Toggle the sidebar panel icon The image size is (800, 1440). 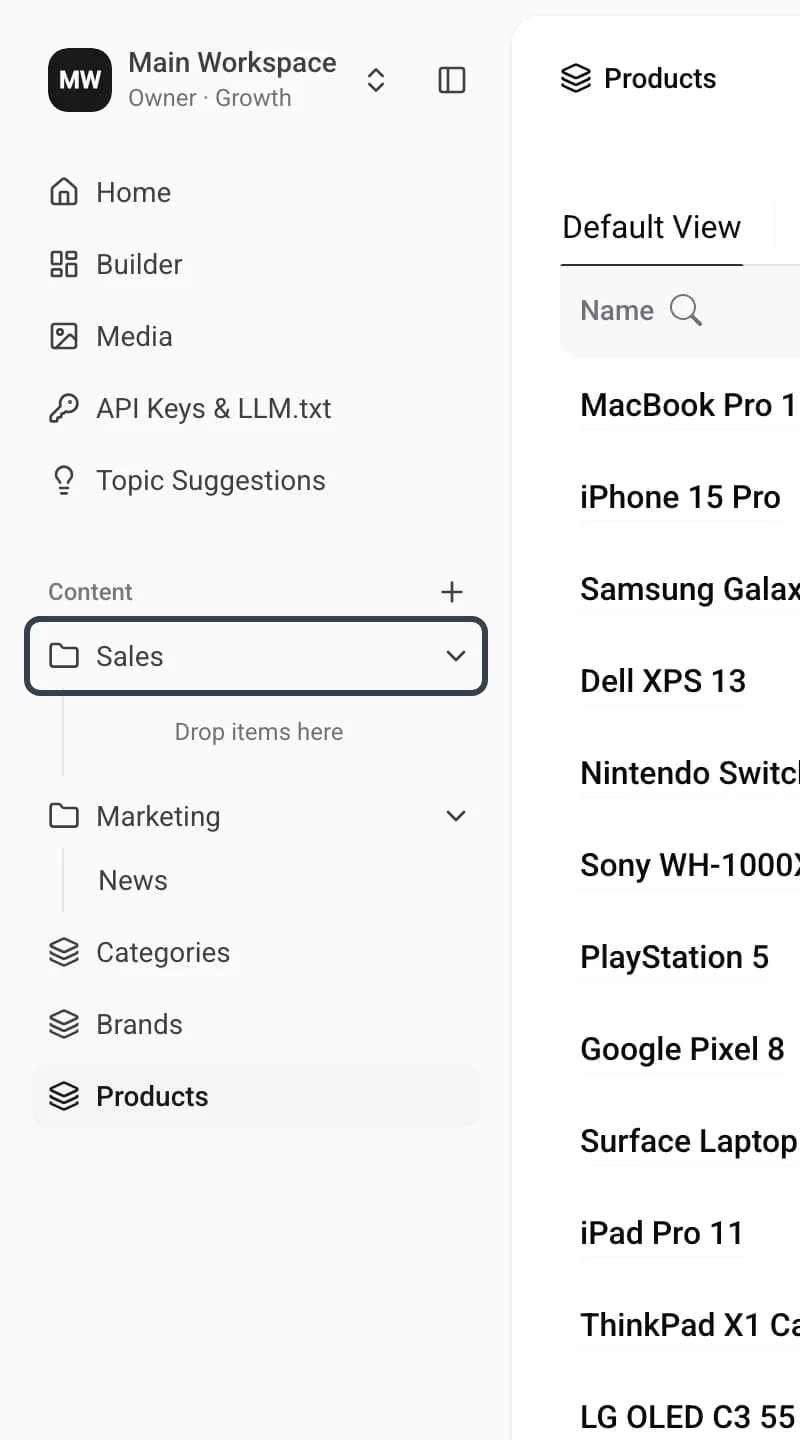tap(452, 80)
